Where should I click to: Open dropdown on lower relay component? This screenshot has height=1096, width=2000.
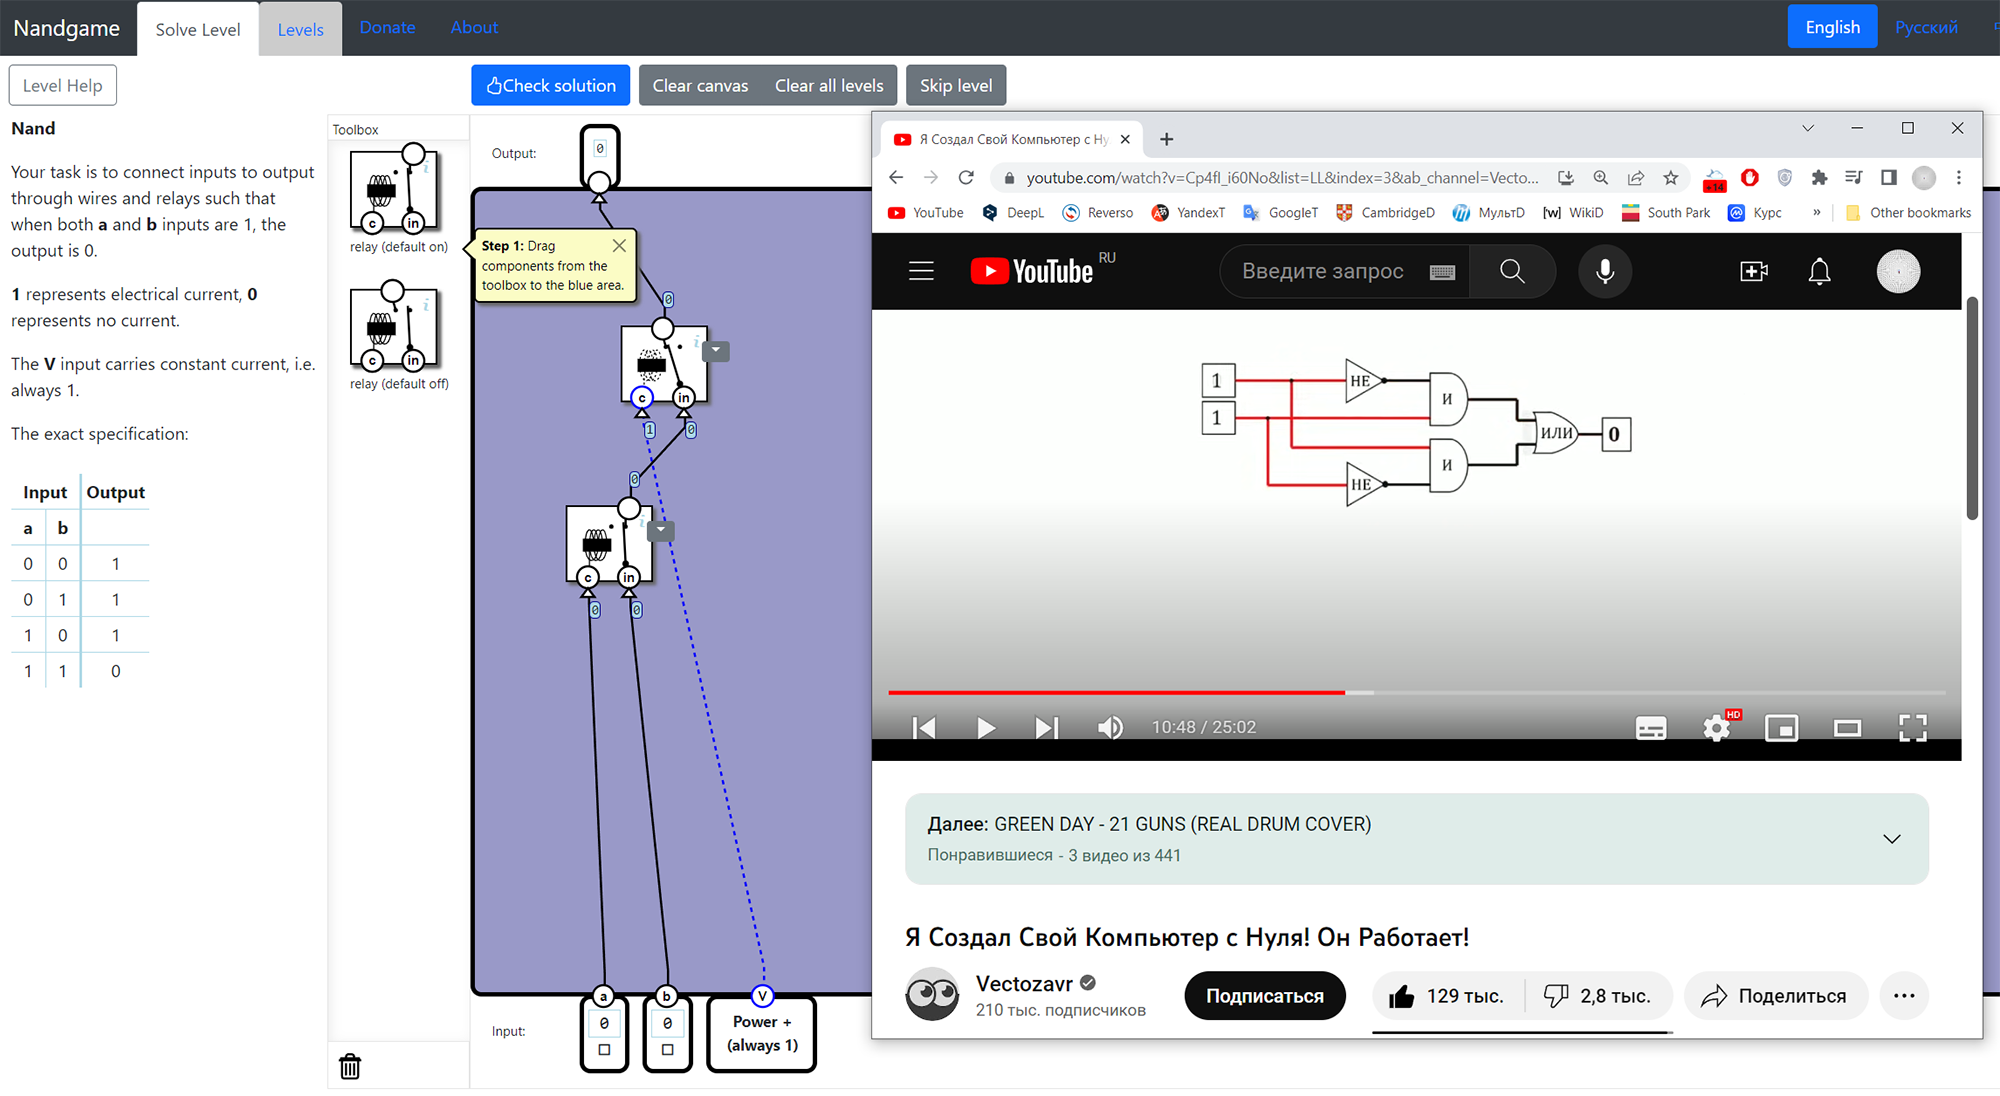pyautogui.click(x=661, y=530)
